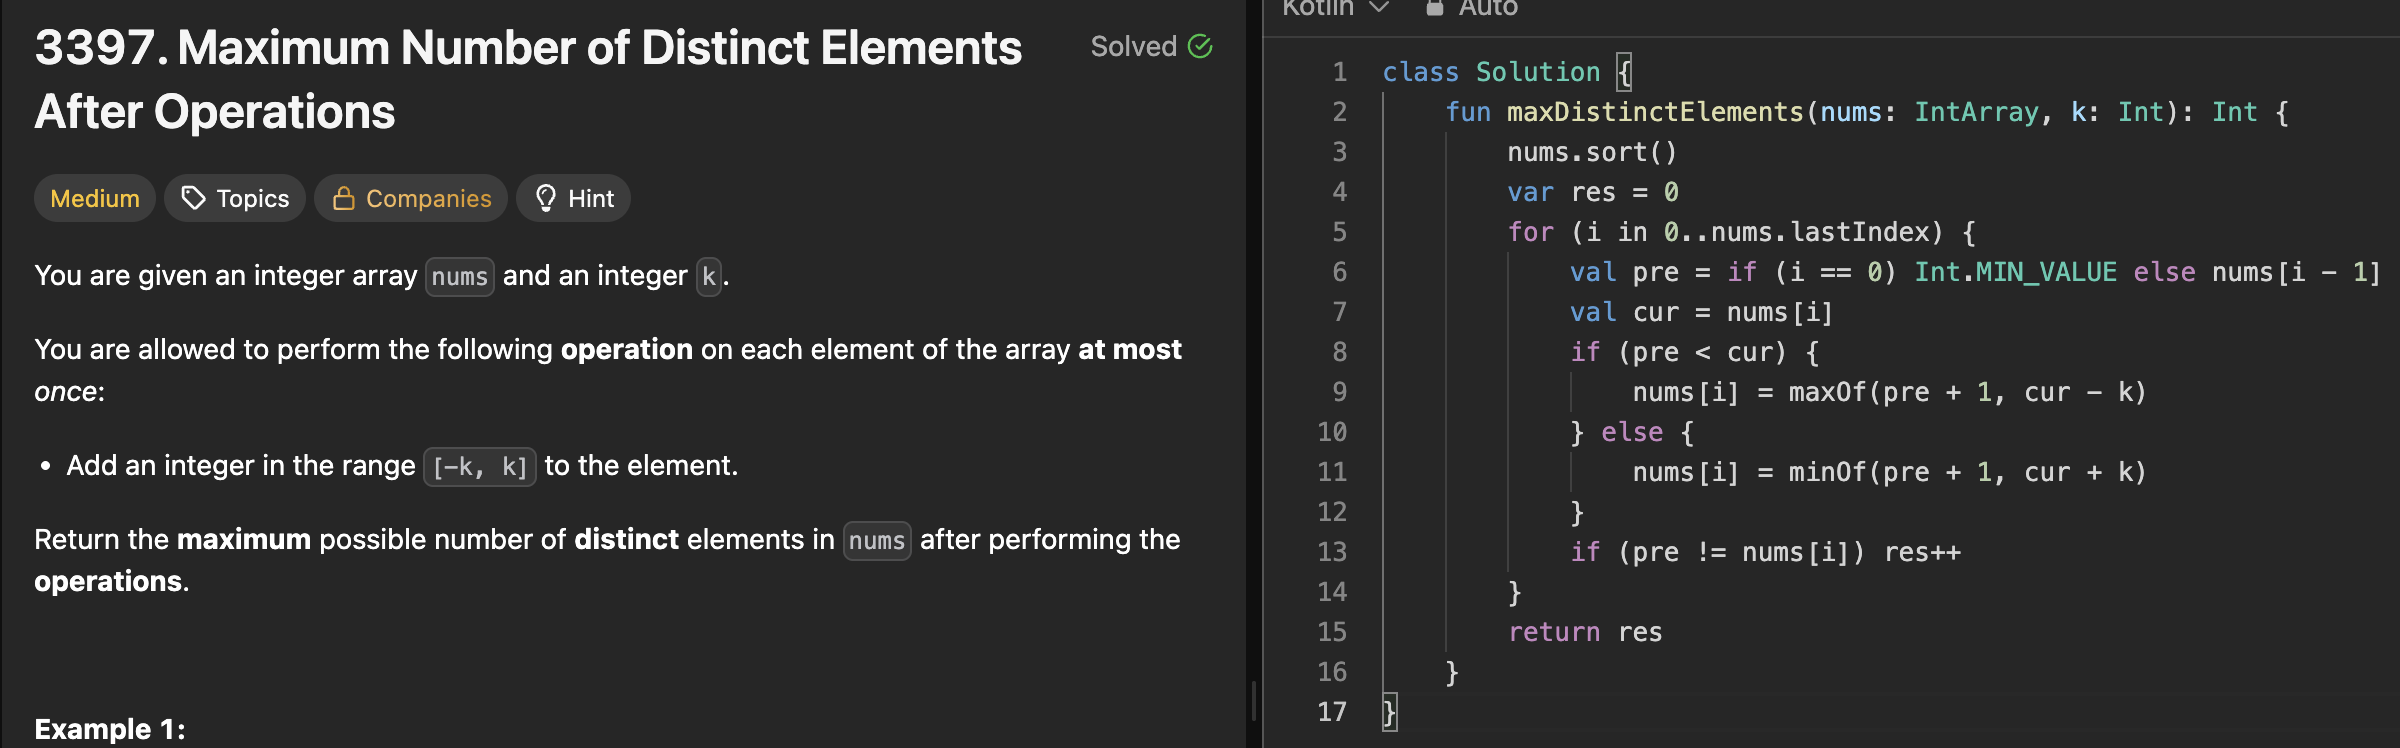Place cursor on the return res statement
Image resolution: width=2400 pixels, height=748 pixels.
pos(1585,632)
